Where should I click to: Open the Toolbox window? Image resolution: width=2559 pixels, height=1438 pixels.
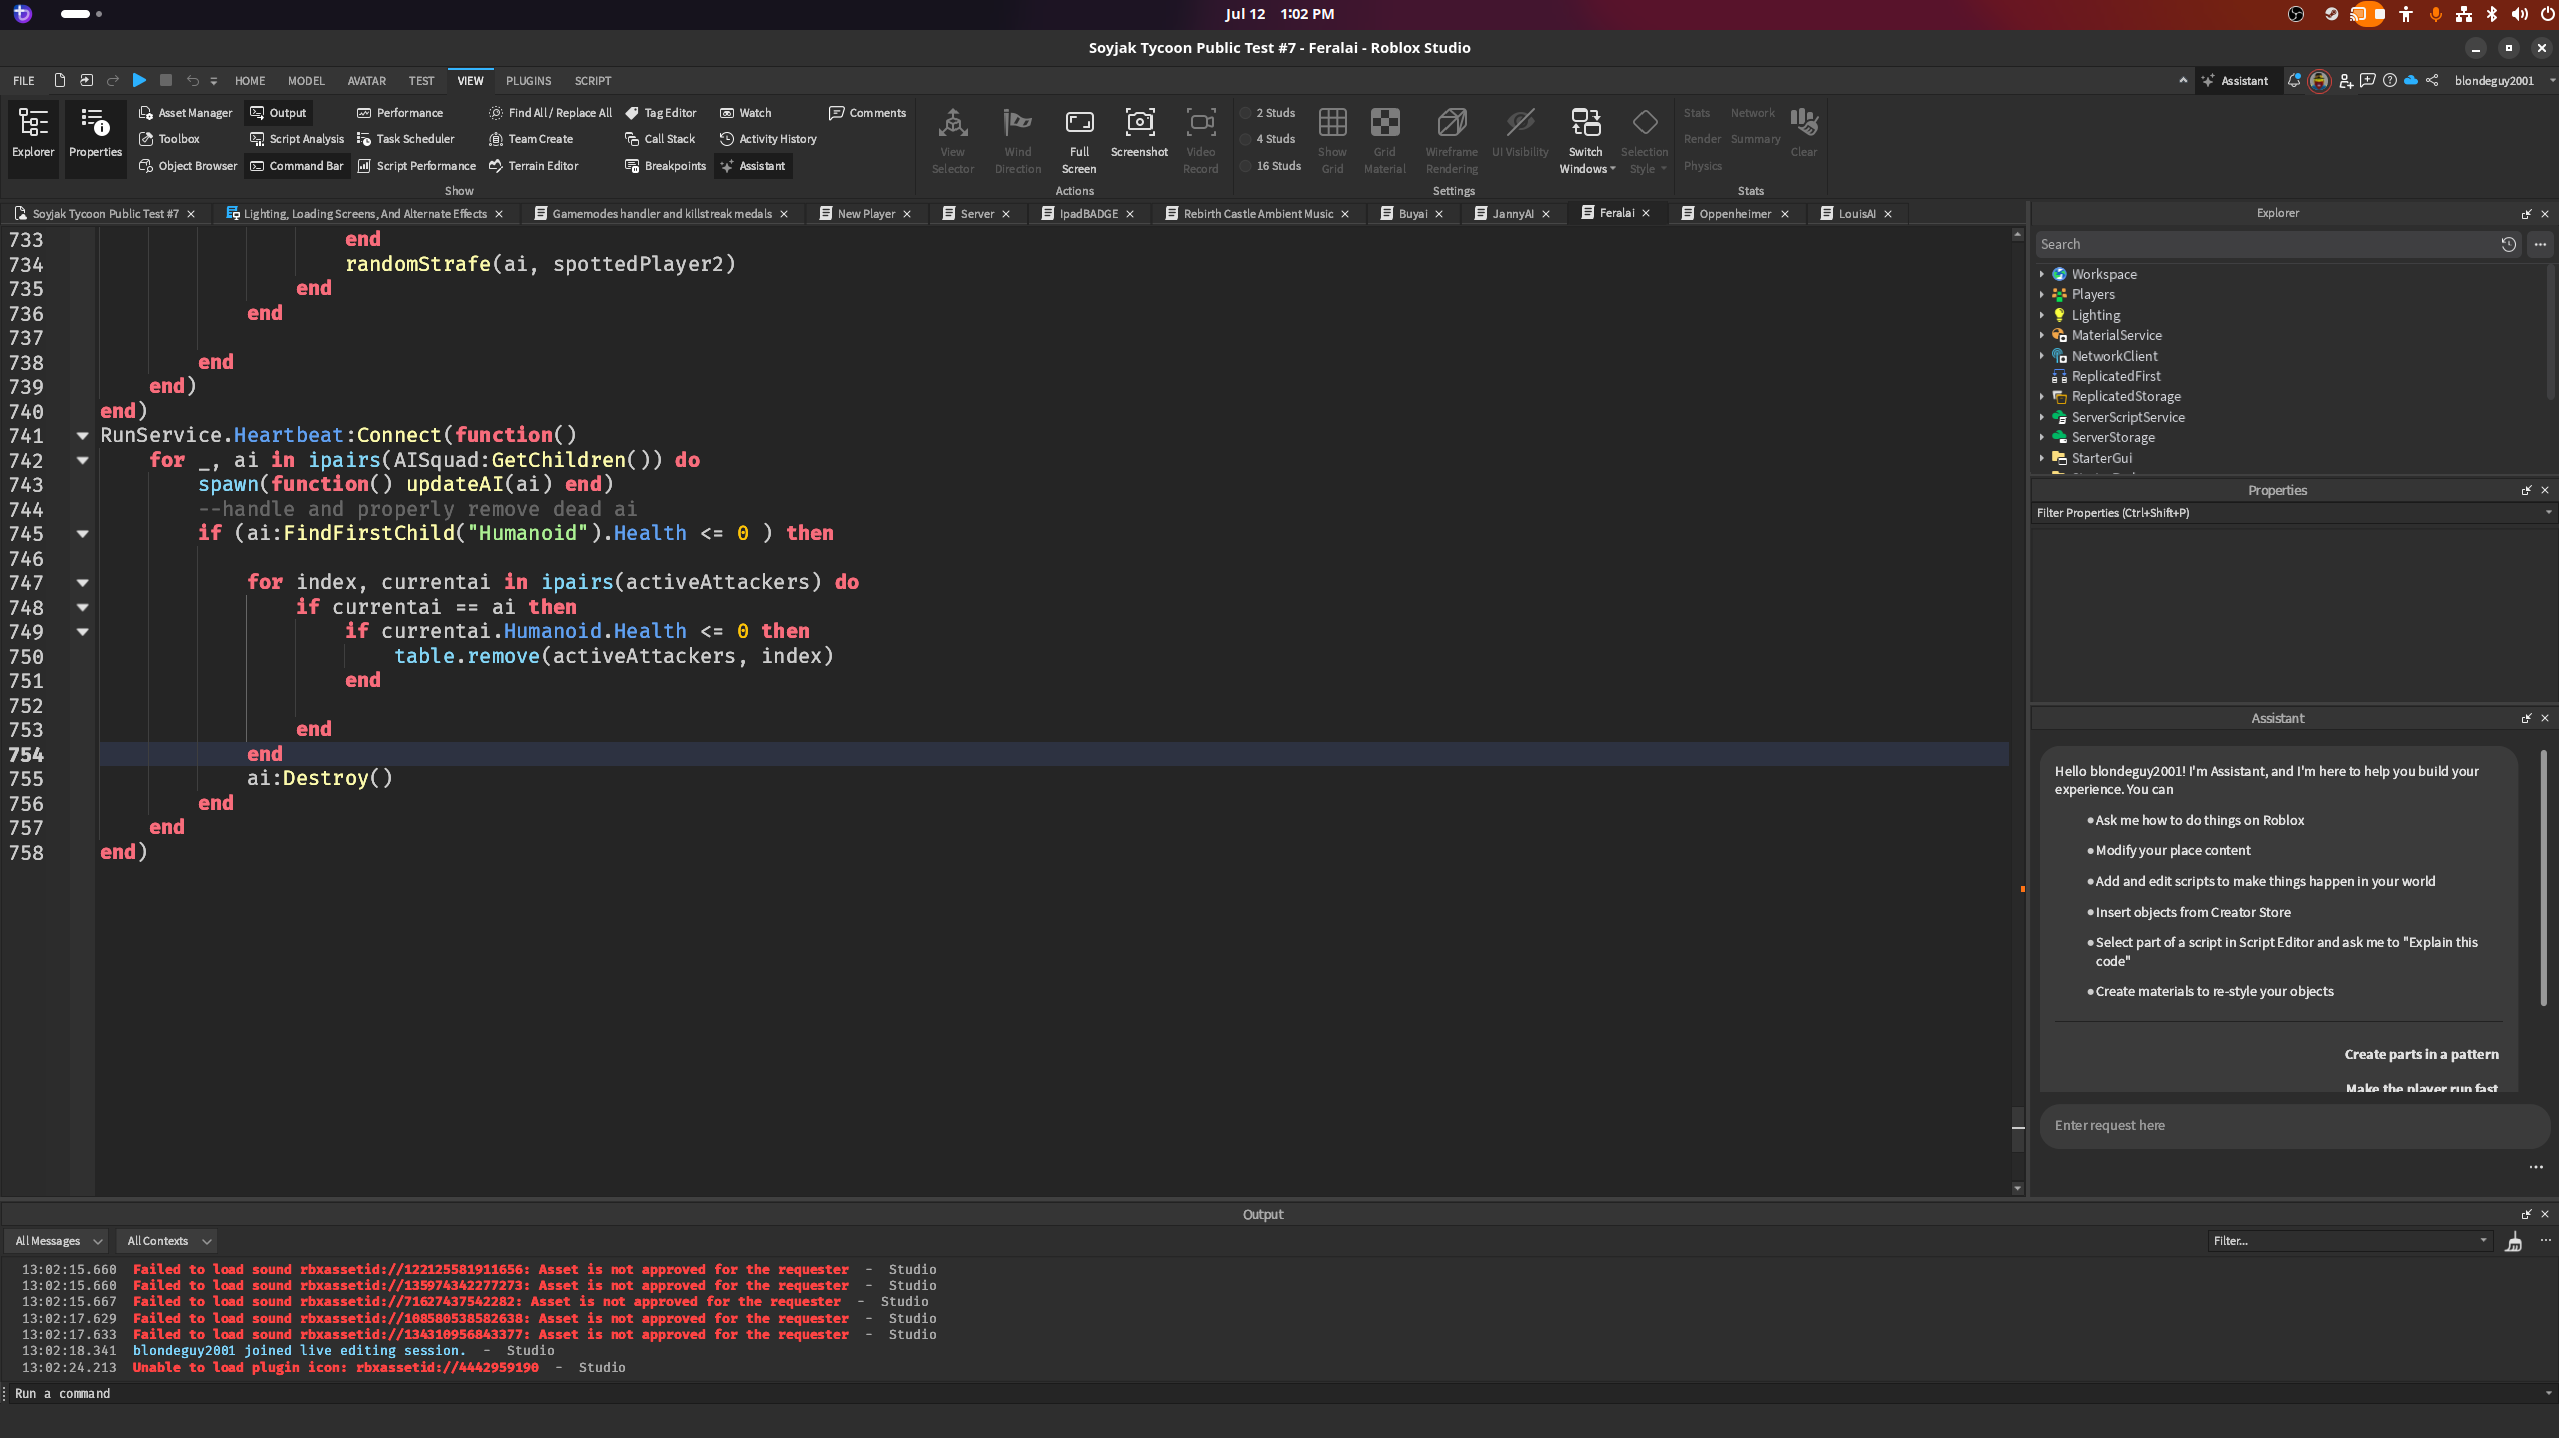(x=170, y=139)
